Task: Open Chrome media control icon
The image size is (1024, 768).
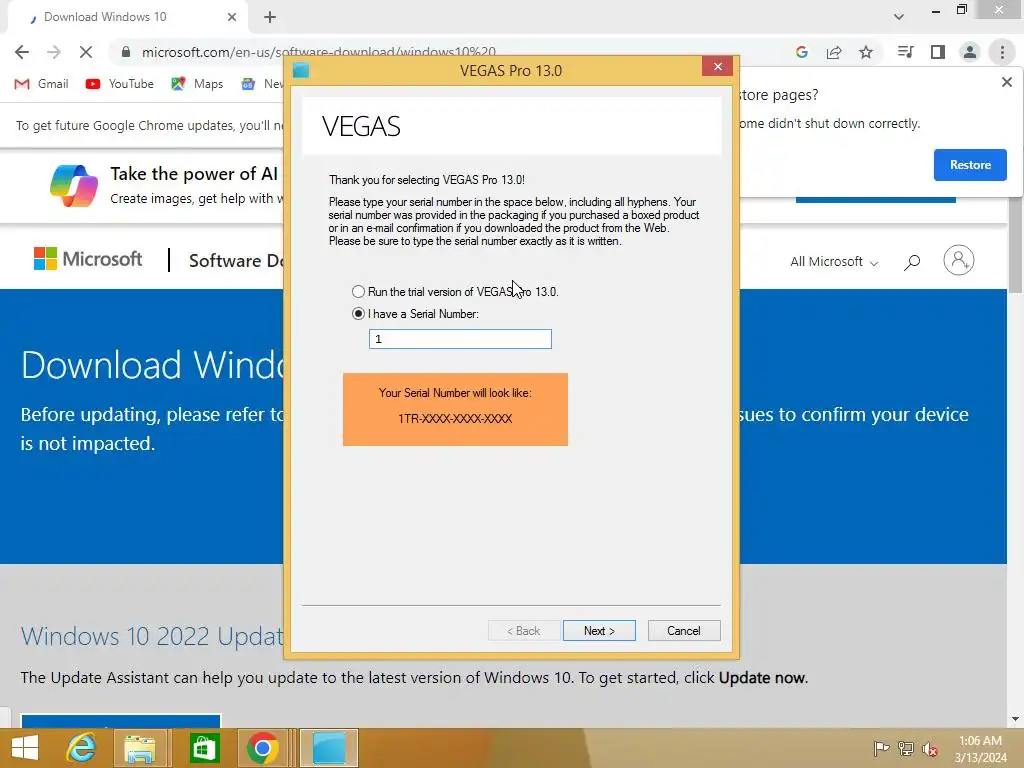Action: (x=905, y=52)
